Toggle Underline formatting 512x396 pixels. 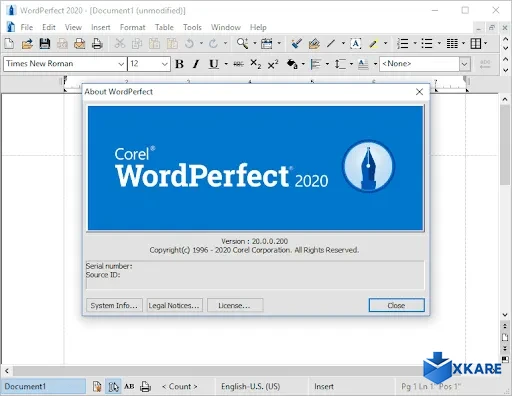[213, 64]
